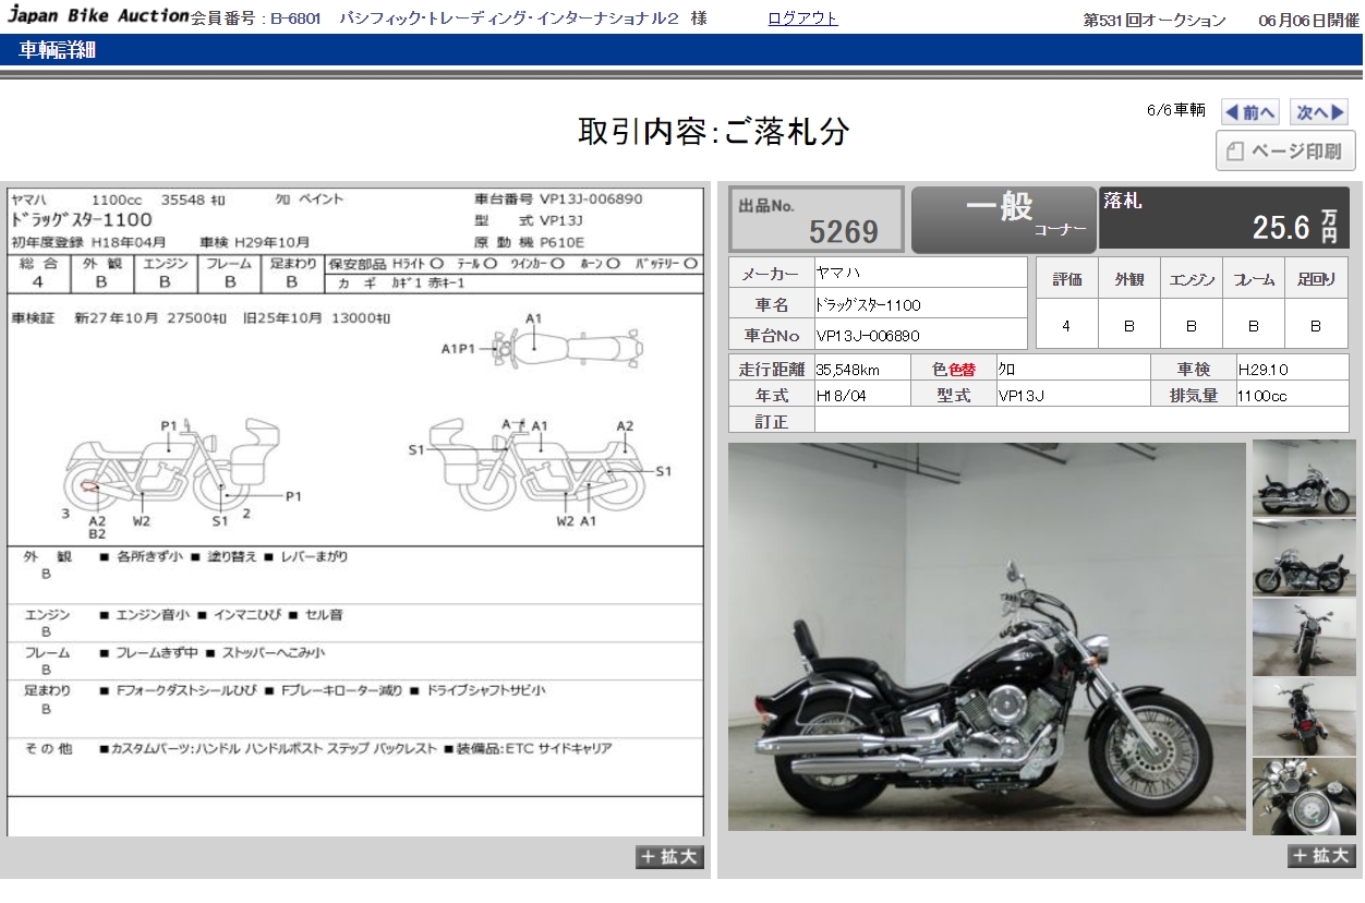Click the winning bid price 25.6 万円
The width and height of the screenshot is (1365, 903).
point(1294,227)
